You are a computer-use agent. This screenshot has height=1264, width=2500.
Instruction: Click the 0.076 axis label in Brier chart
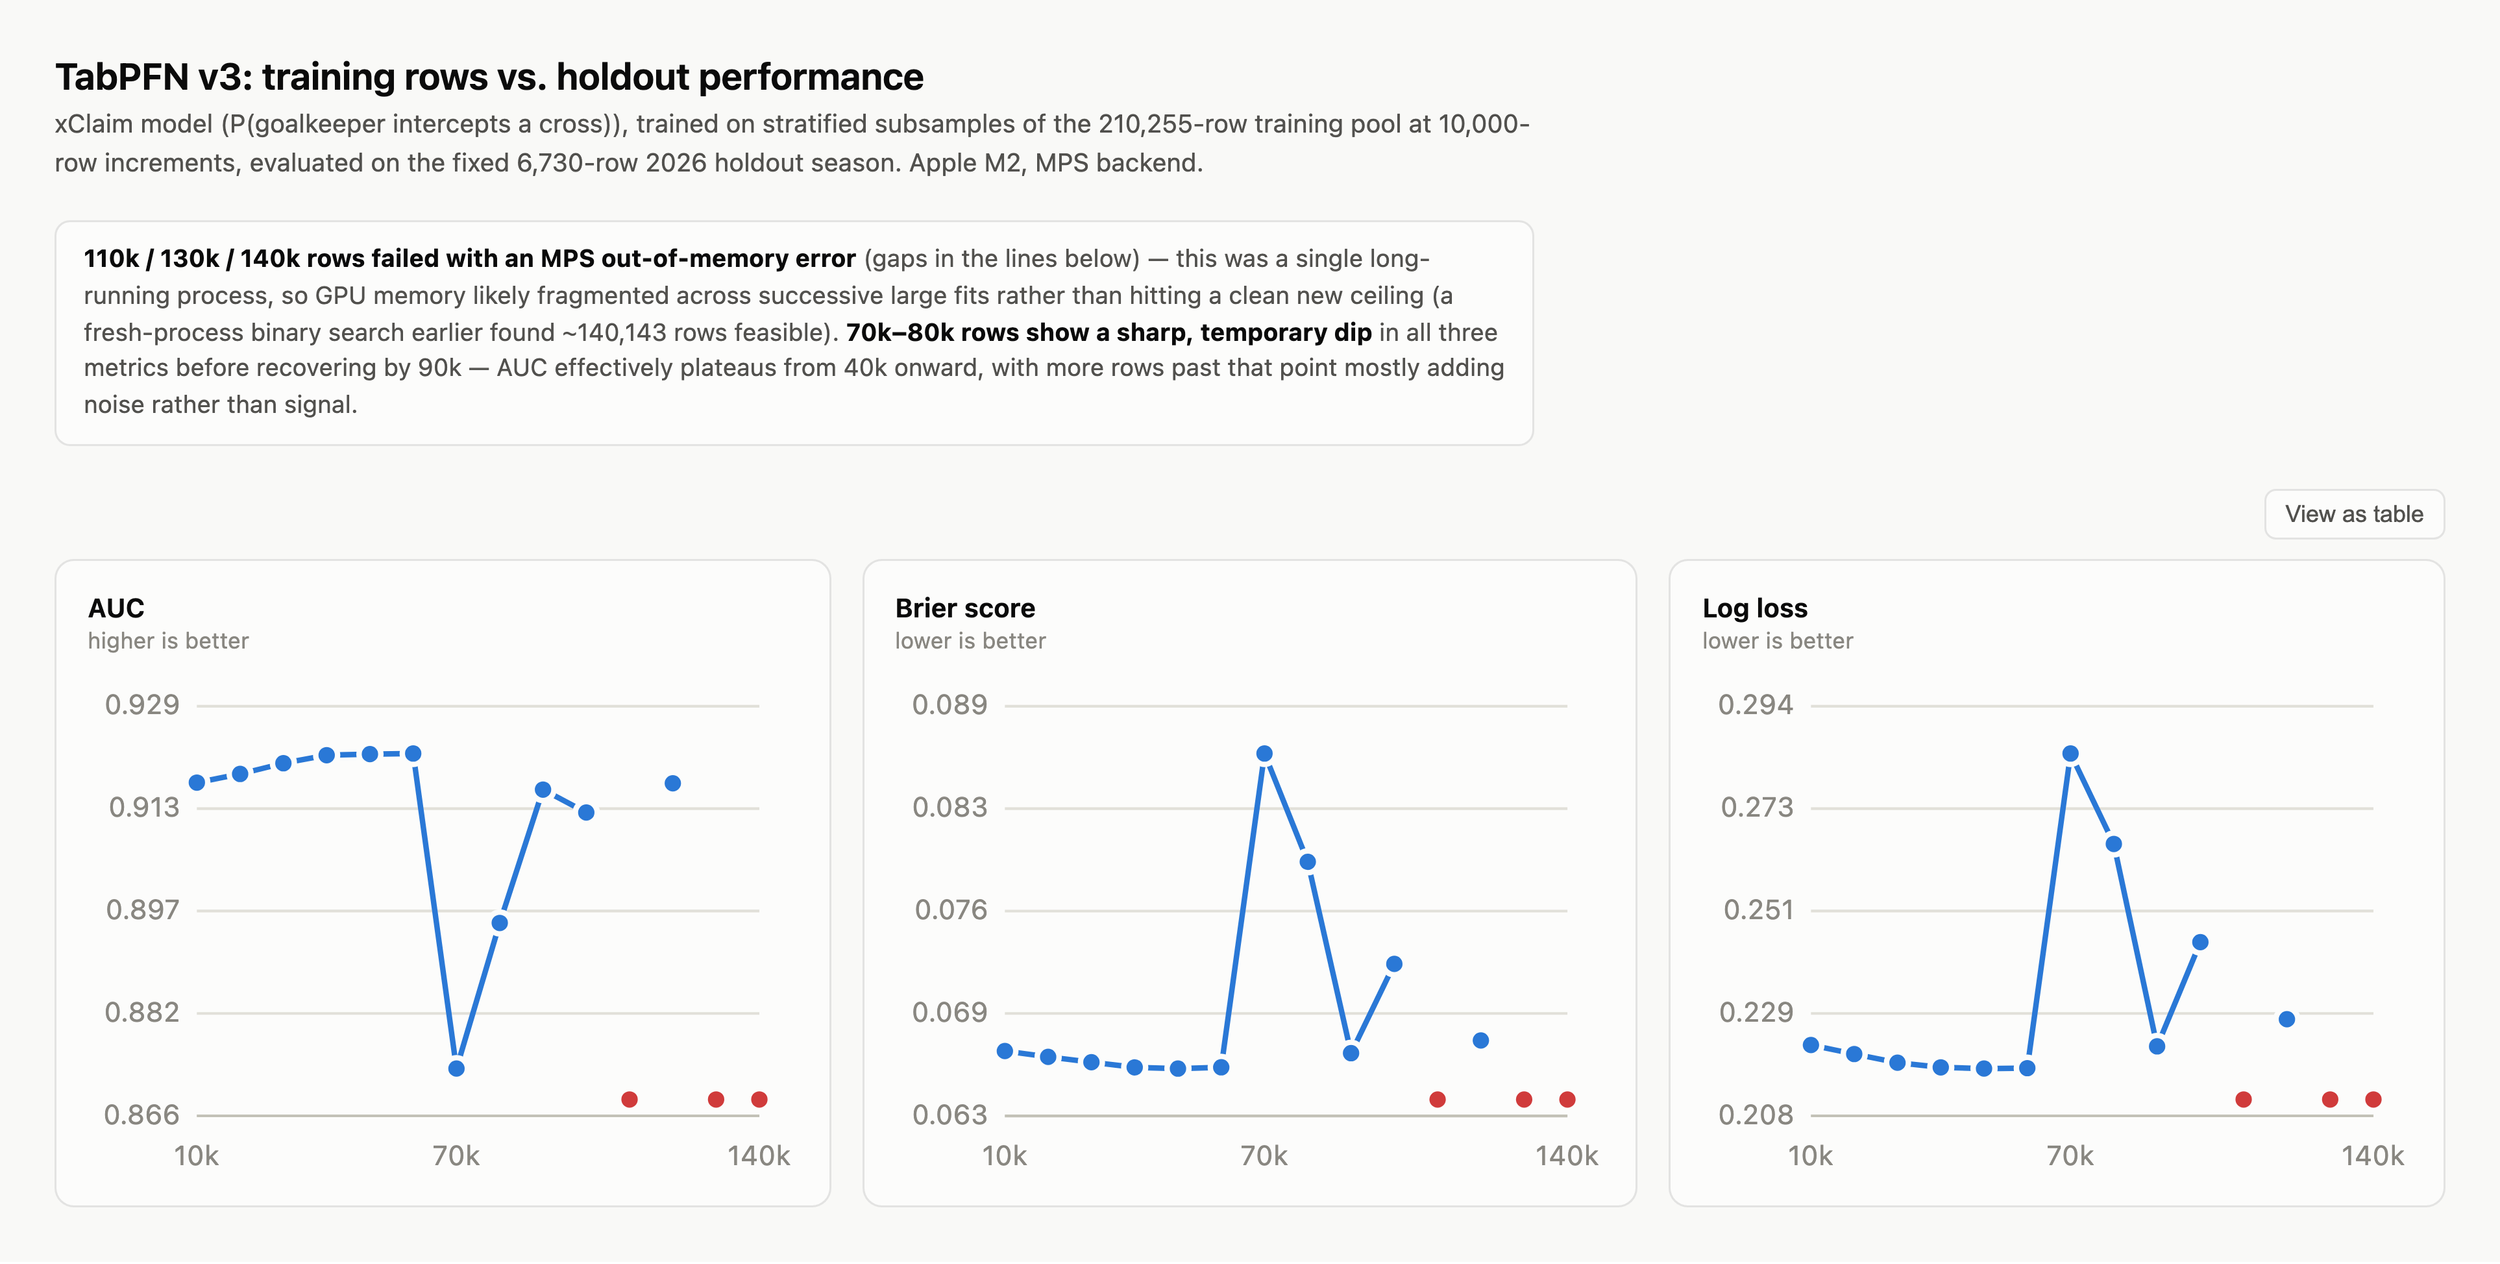click(x=951, y=910)
